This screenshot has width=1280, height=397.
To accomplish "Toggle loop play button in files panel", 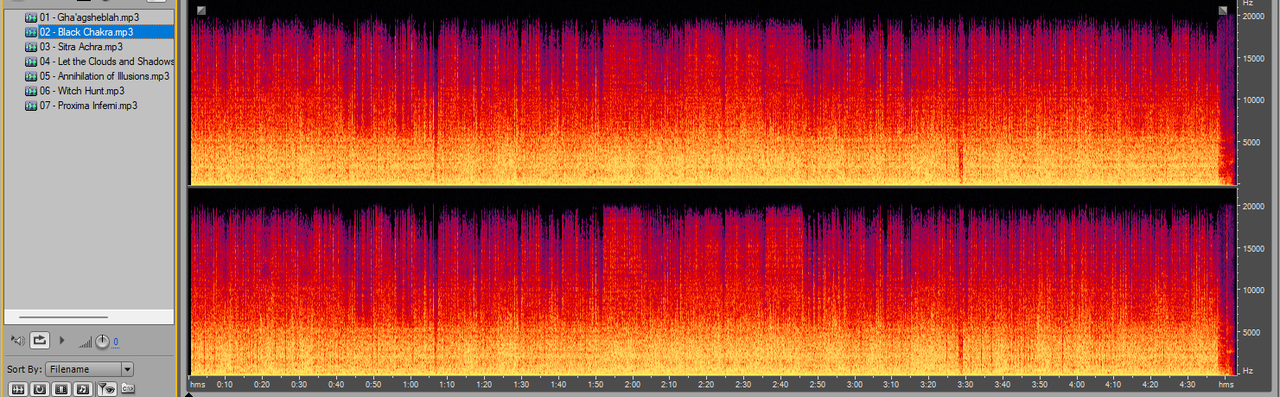I will [x=40, y=341].
